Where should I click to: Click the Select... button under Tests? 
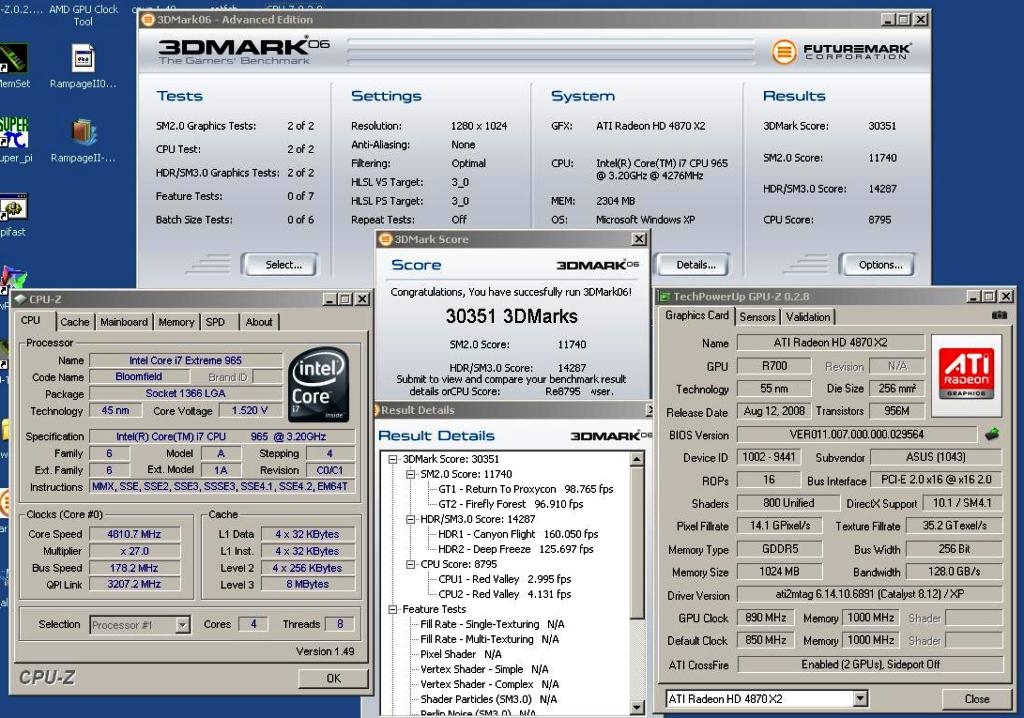click(x=281, y=265)
